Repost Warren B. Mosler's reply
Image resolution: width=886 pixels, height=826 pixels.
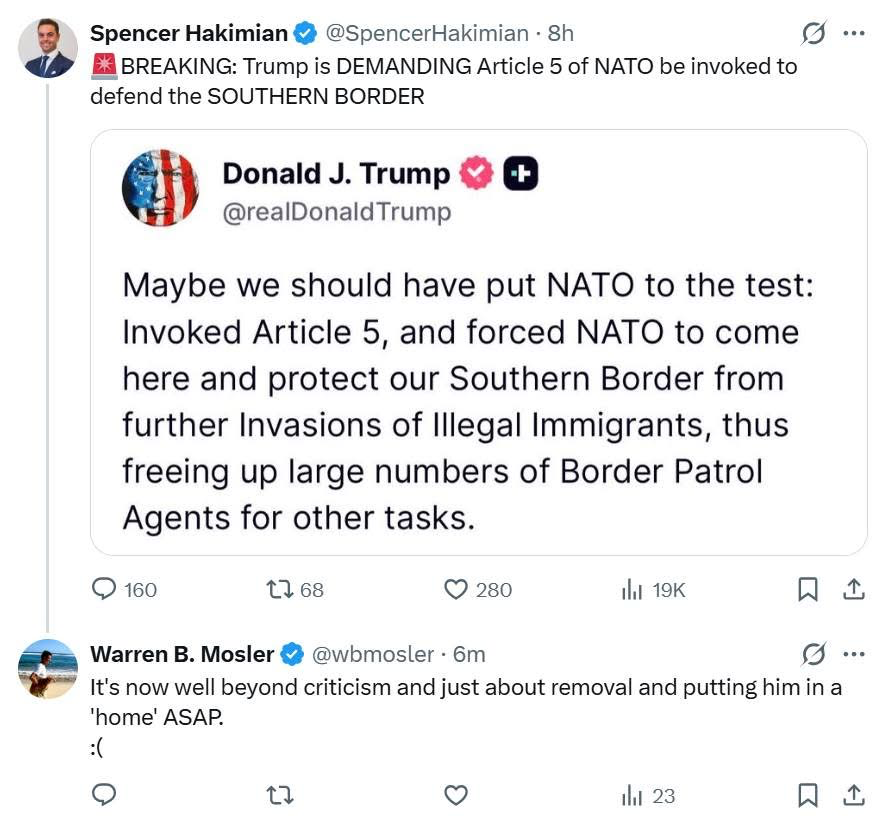coord(281,796)
